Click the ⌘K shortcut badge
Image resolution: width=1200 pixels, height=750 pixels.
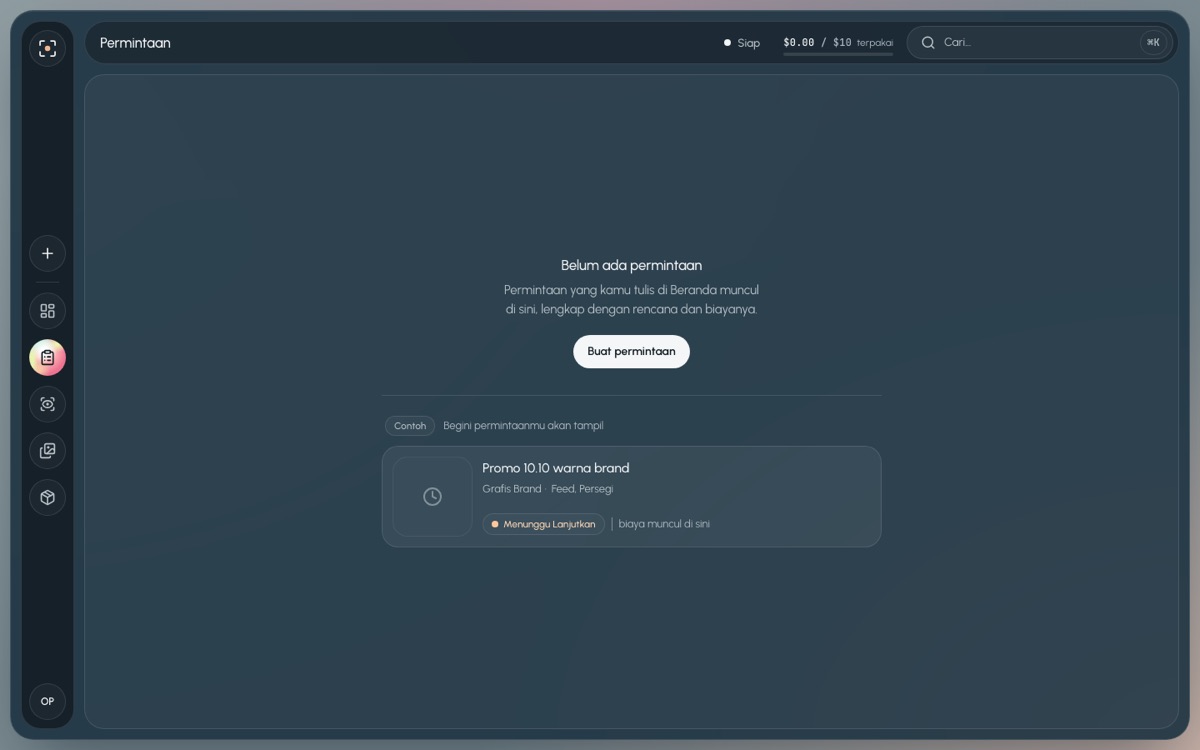point(1153,43)
